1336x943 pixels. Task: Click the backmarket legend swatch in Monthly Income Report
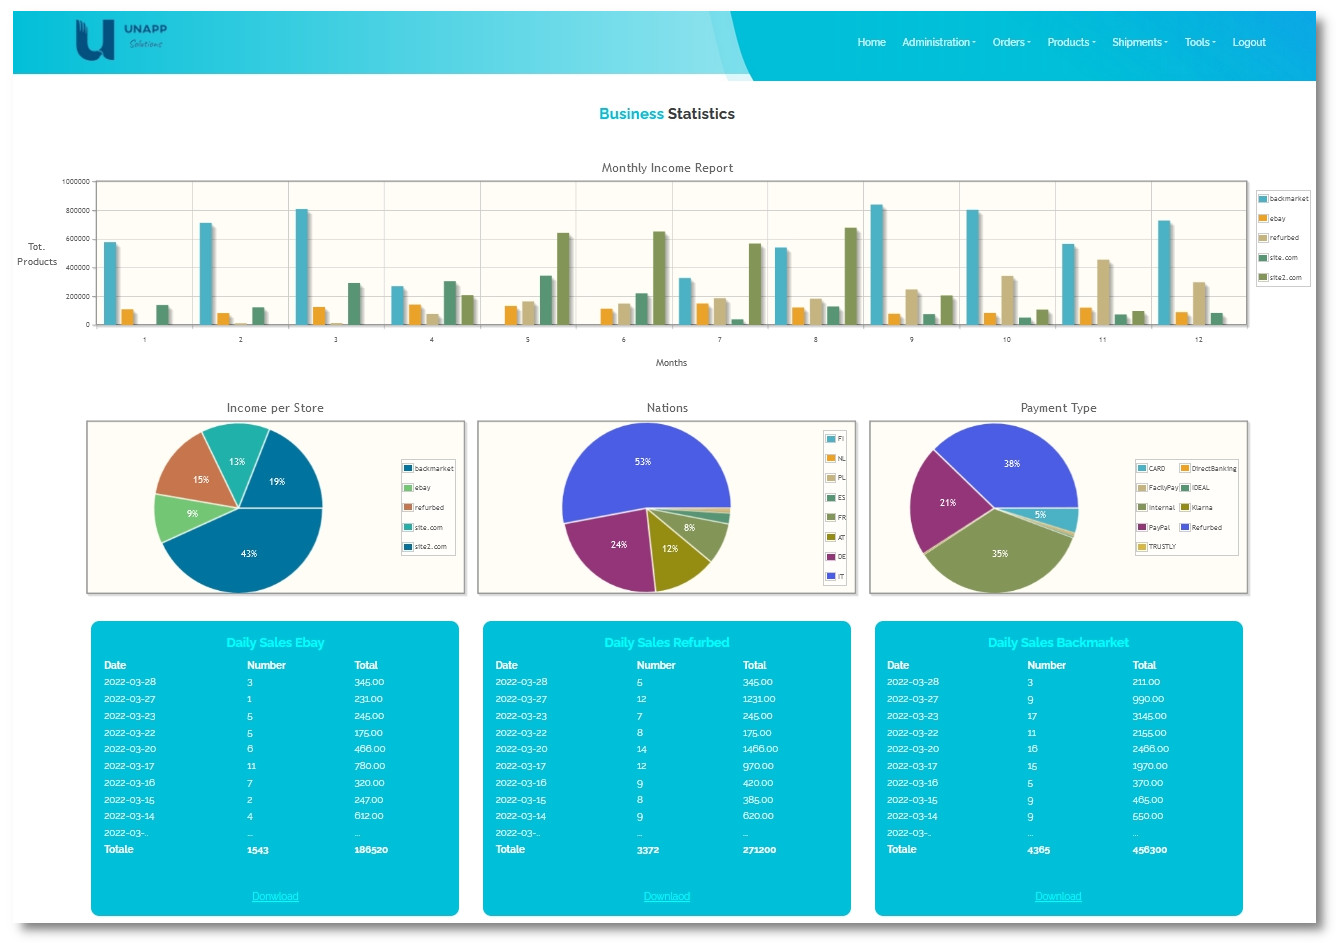[x=1263, y=199]
